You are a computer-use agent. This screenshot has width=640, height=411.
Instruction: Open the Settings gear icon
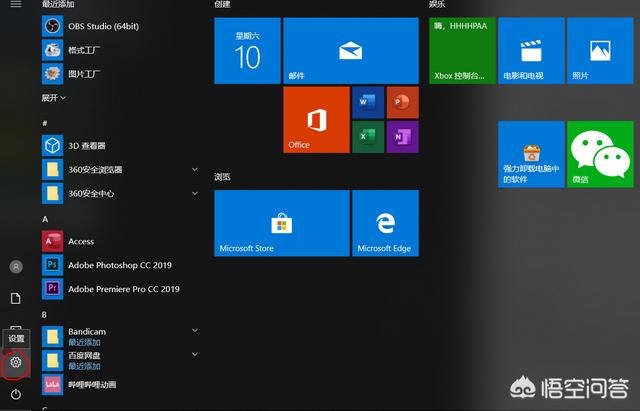point(15,363)
